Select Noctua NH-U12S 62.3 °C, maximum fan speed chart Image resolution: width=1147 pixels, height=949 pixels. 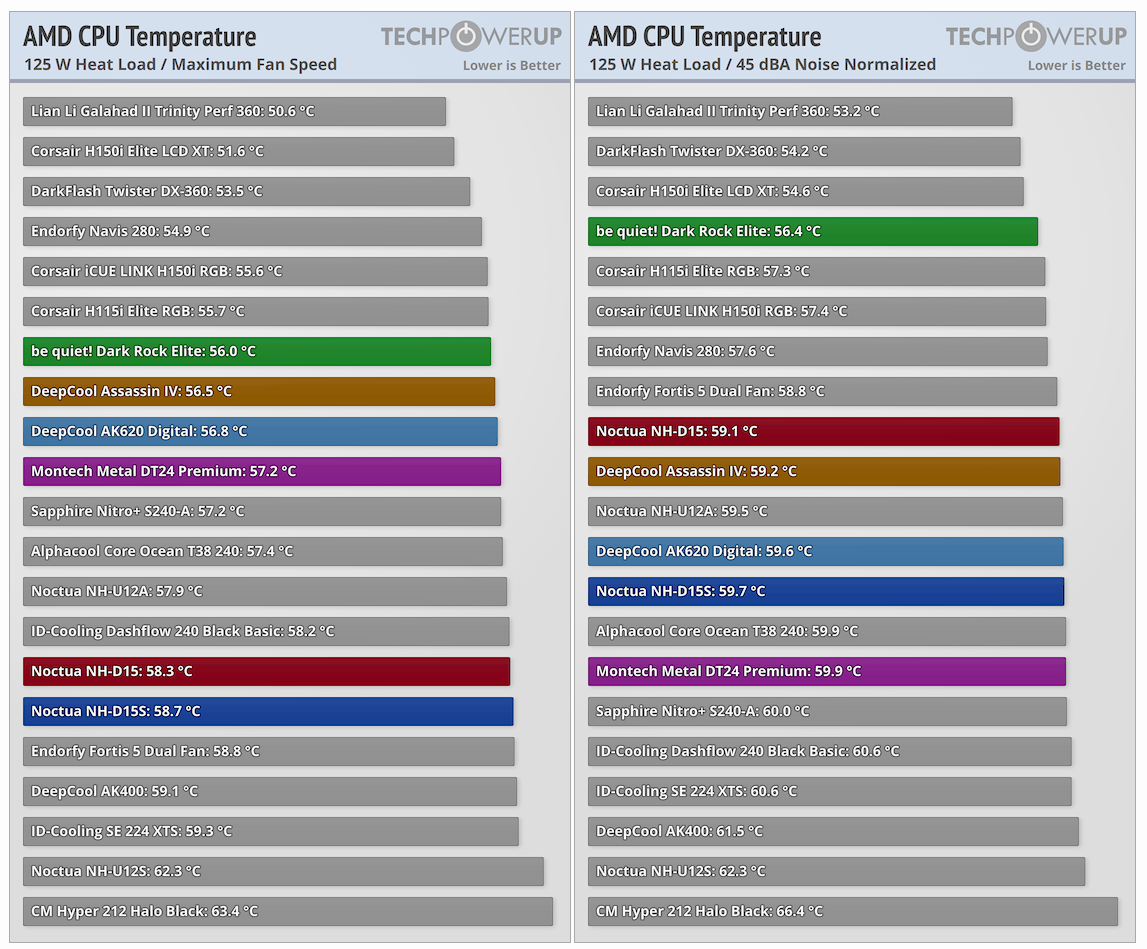[x=283, y=871]
